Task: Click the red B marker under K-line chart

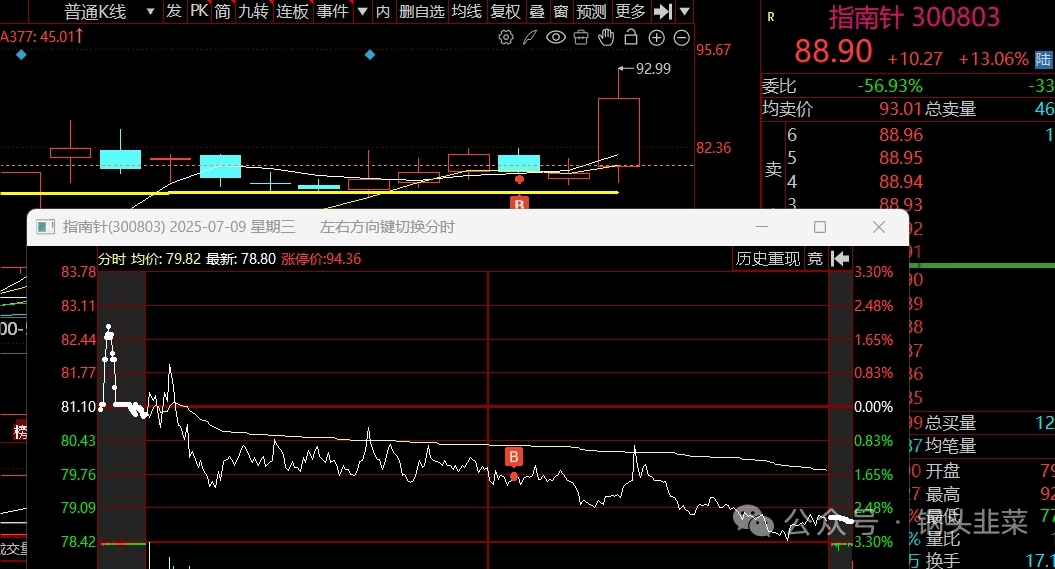Action: pos(519,203)
